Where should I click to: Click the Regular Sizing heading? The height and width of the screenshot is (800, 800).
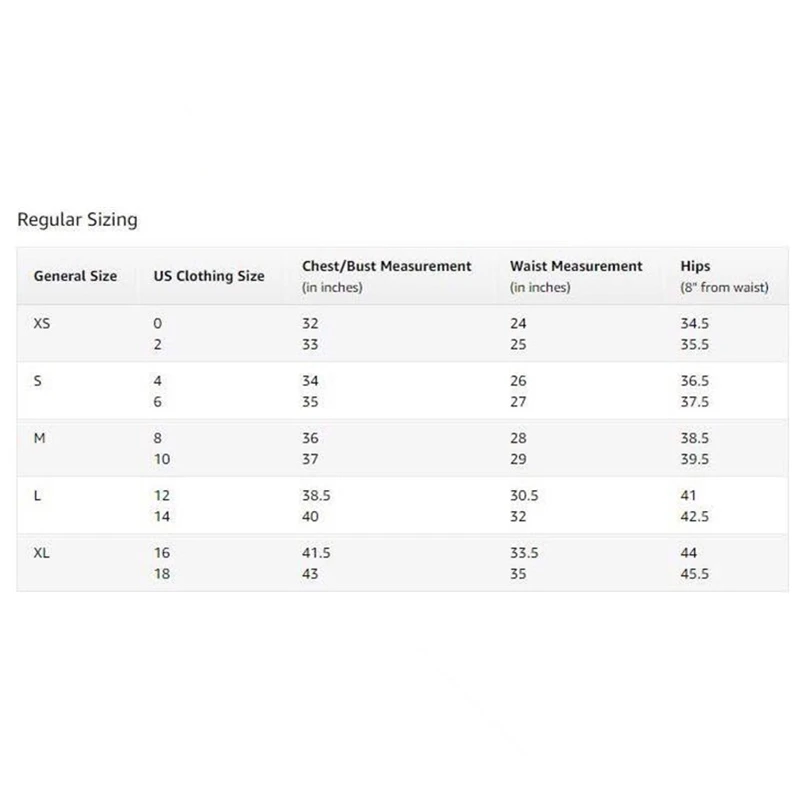(78, 220)
